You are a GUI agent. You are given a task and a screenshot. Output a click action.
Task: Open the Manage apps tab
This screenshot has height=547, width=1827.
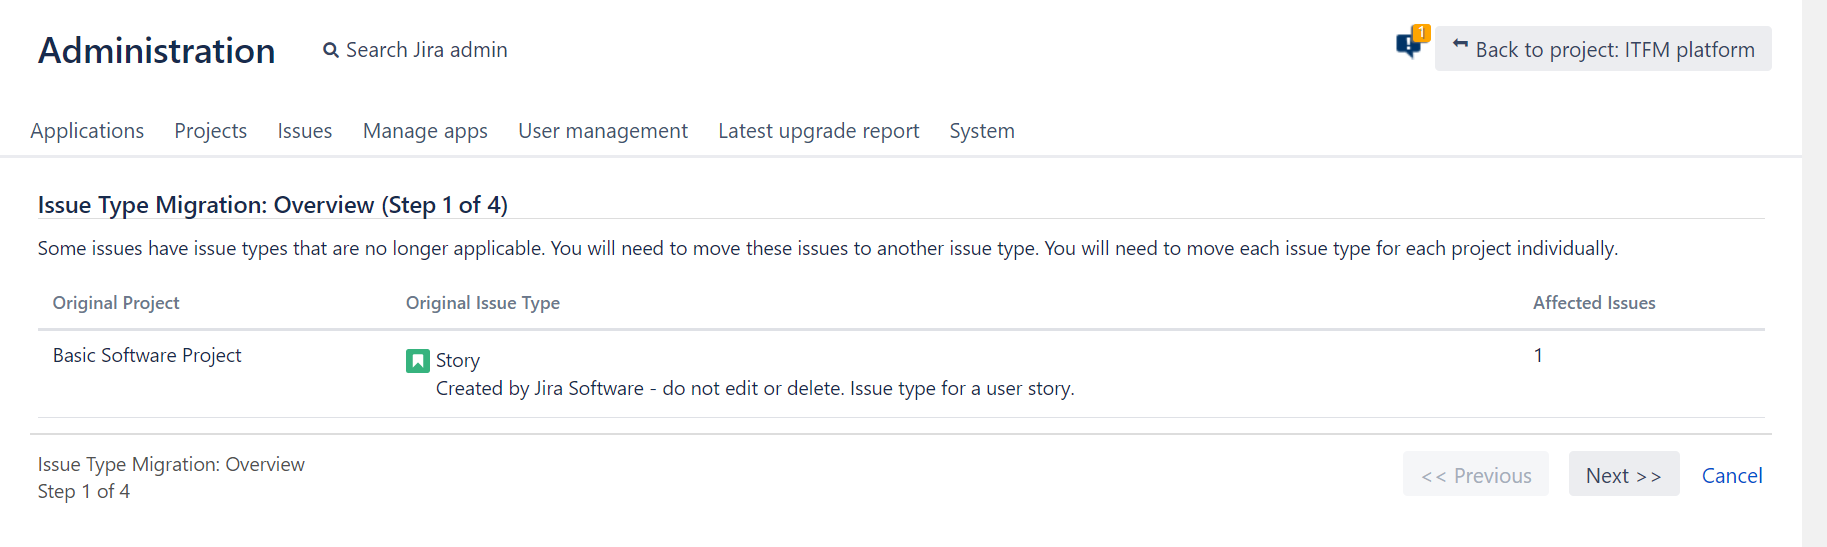point(425,131)
